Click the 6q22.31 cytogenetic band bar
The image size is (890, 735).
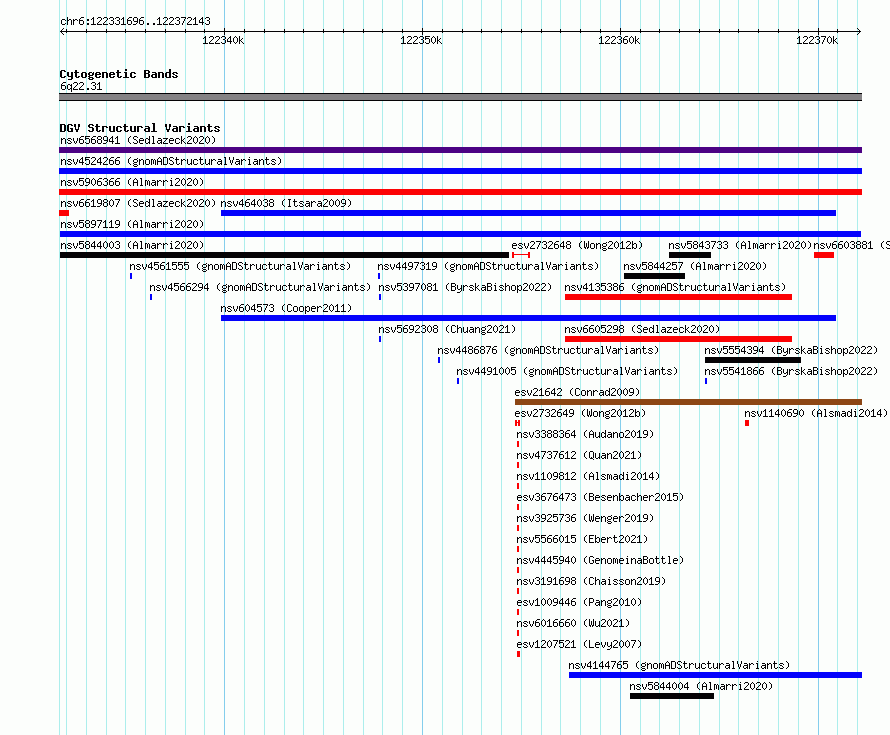tap(460, 97)
